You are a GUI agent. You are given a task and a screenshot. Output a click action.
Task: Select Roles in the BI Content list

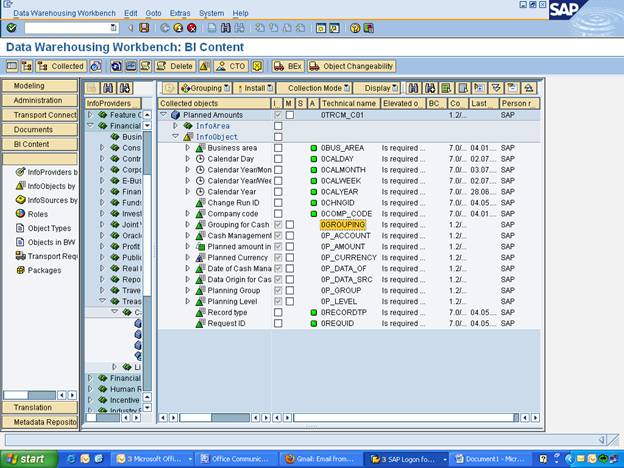(x=32, y=214)
